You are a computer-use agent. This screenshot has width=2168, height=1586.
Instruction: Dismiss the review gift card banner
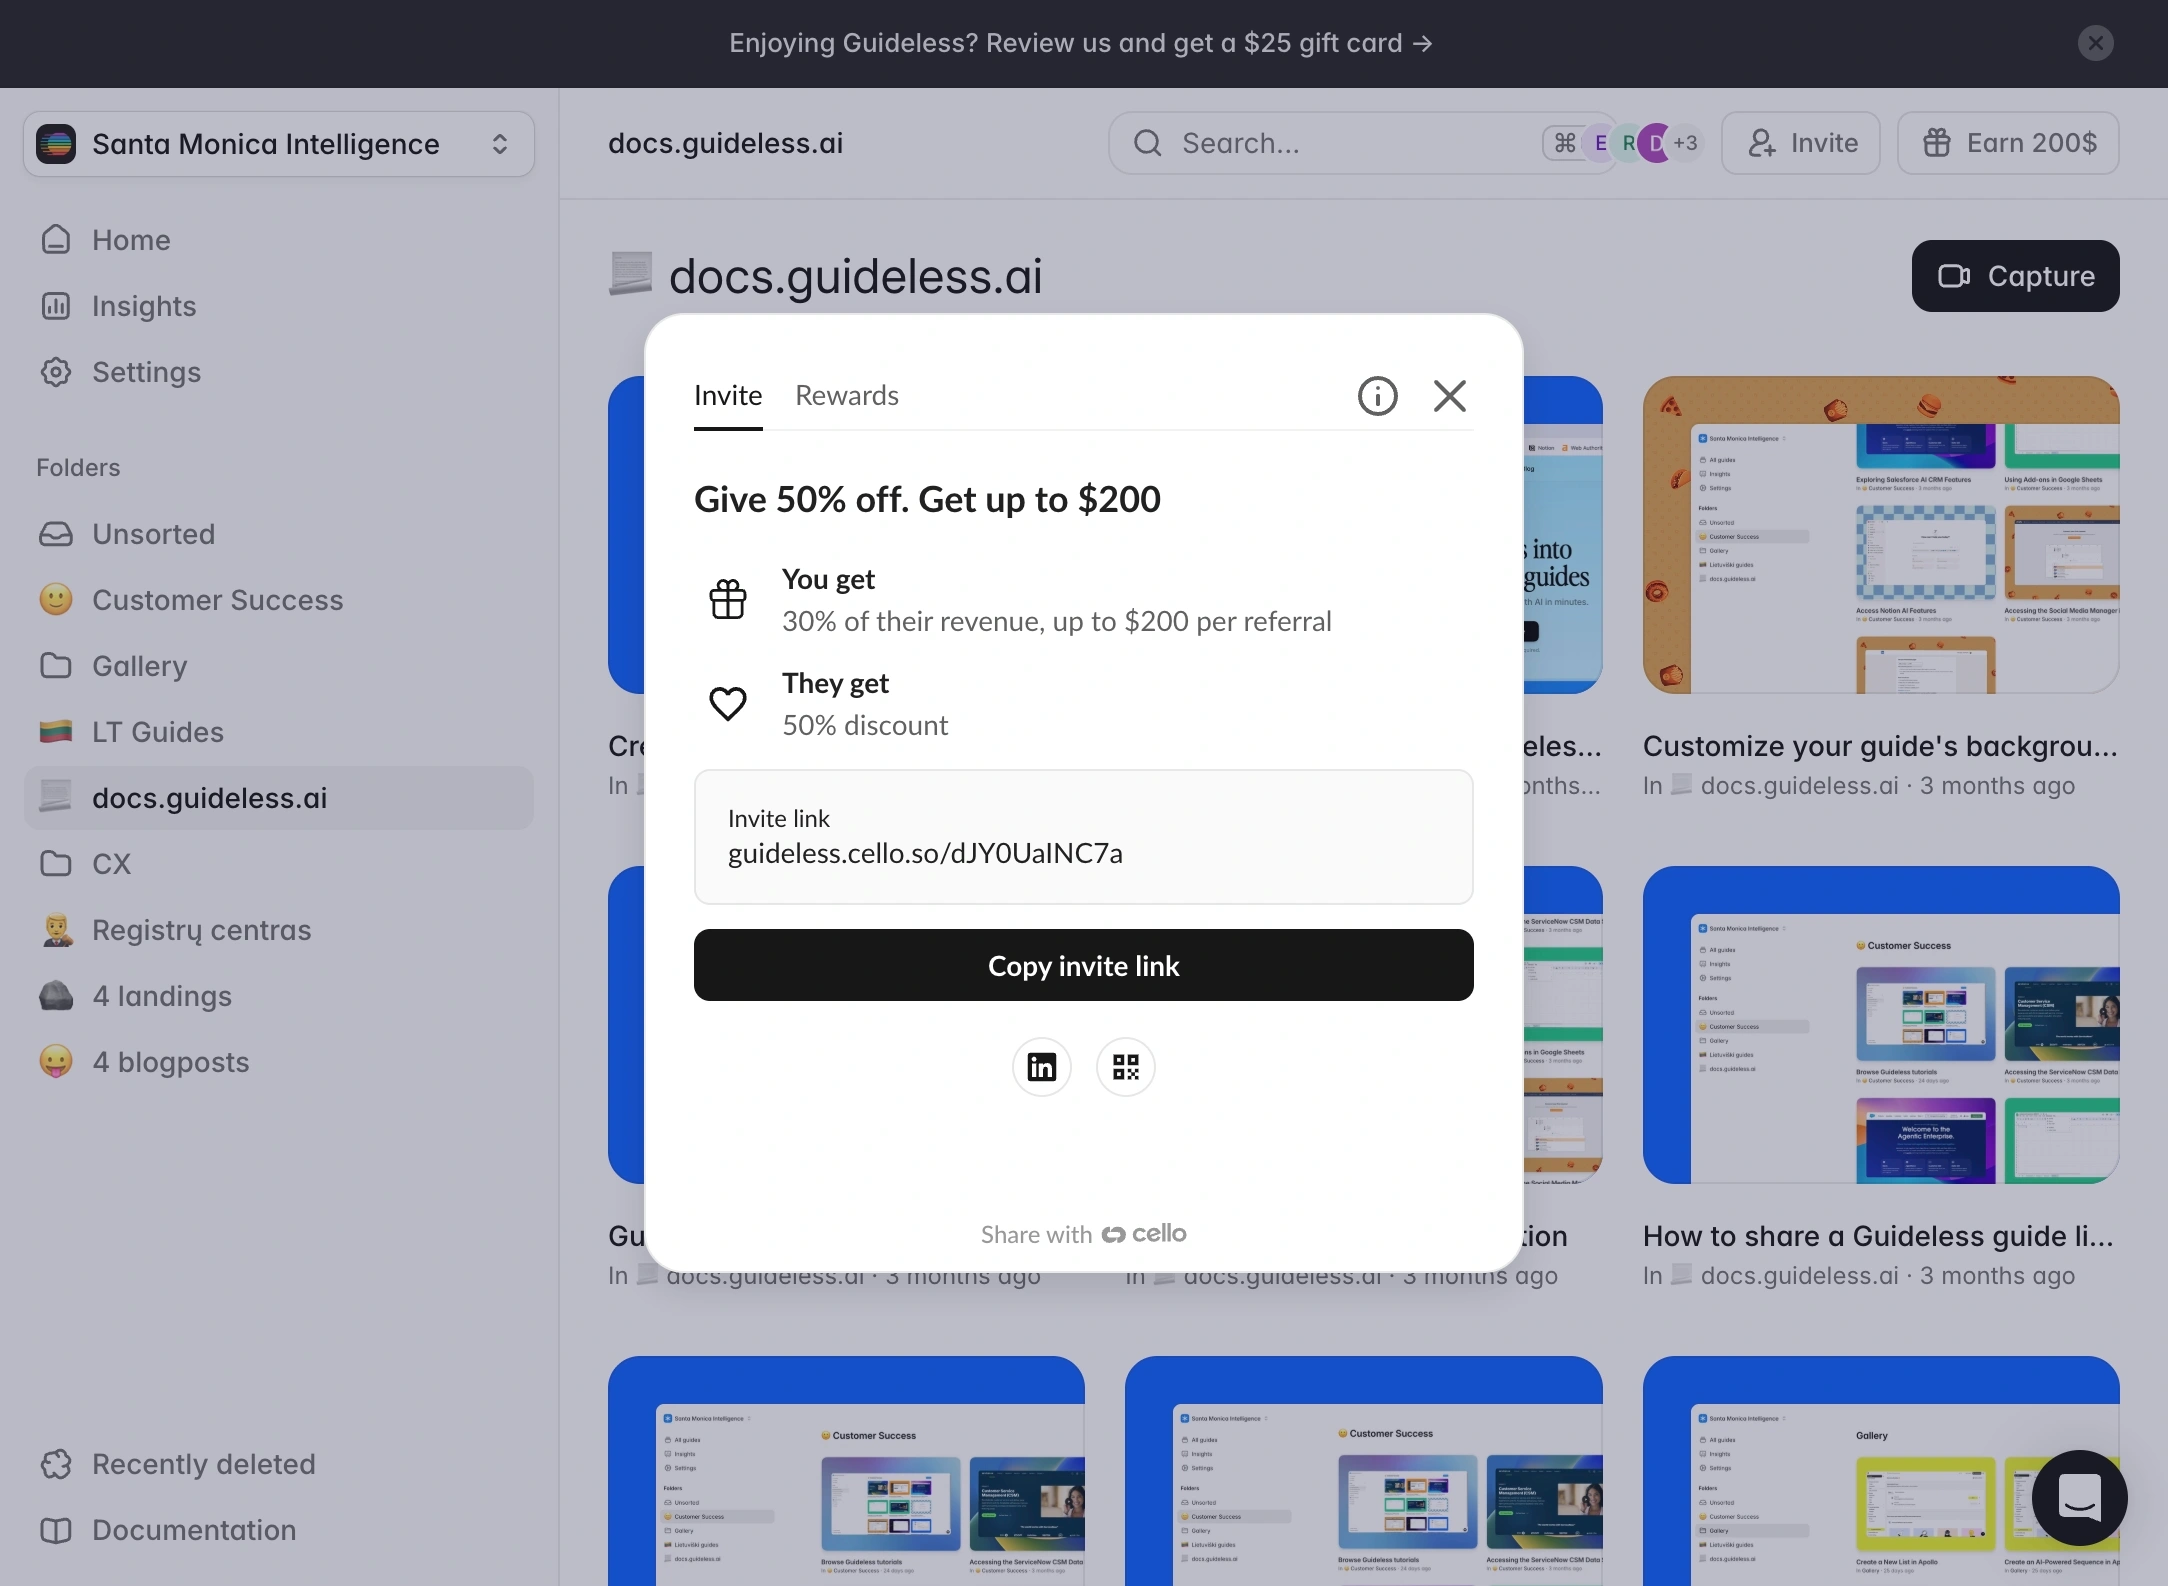point(2095,43)
